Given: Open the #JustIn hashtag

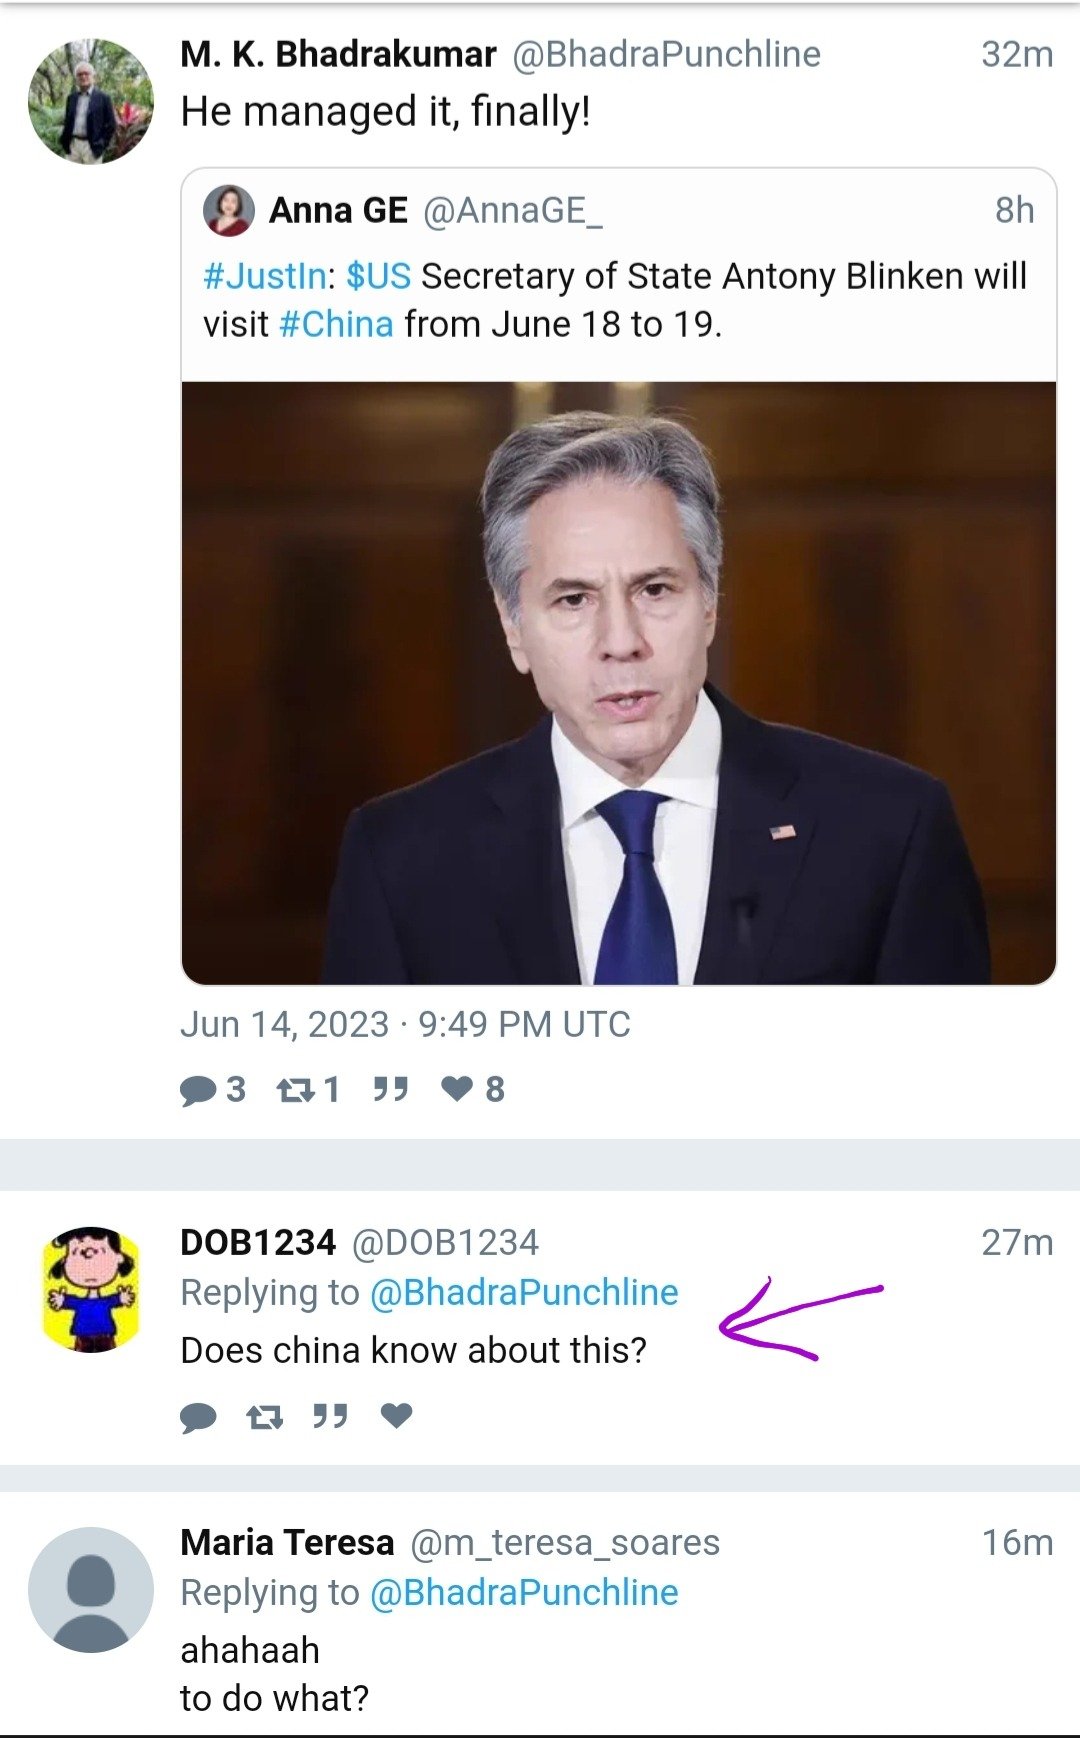Looking at the screenshot, I should pos(264,276).
